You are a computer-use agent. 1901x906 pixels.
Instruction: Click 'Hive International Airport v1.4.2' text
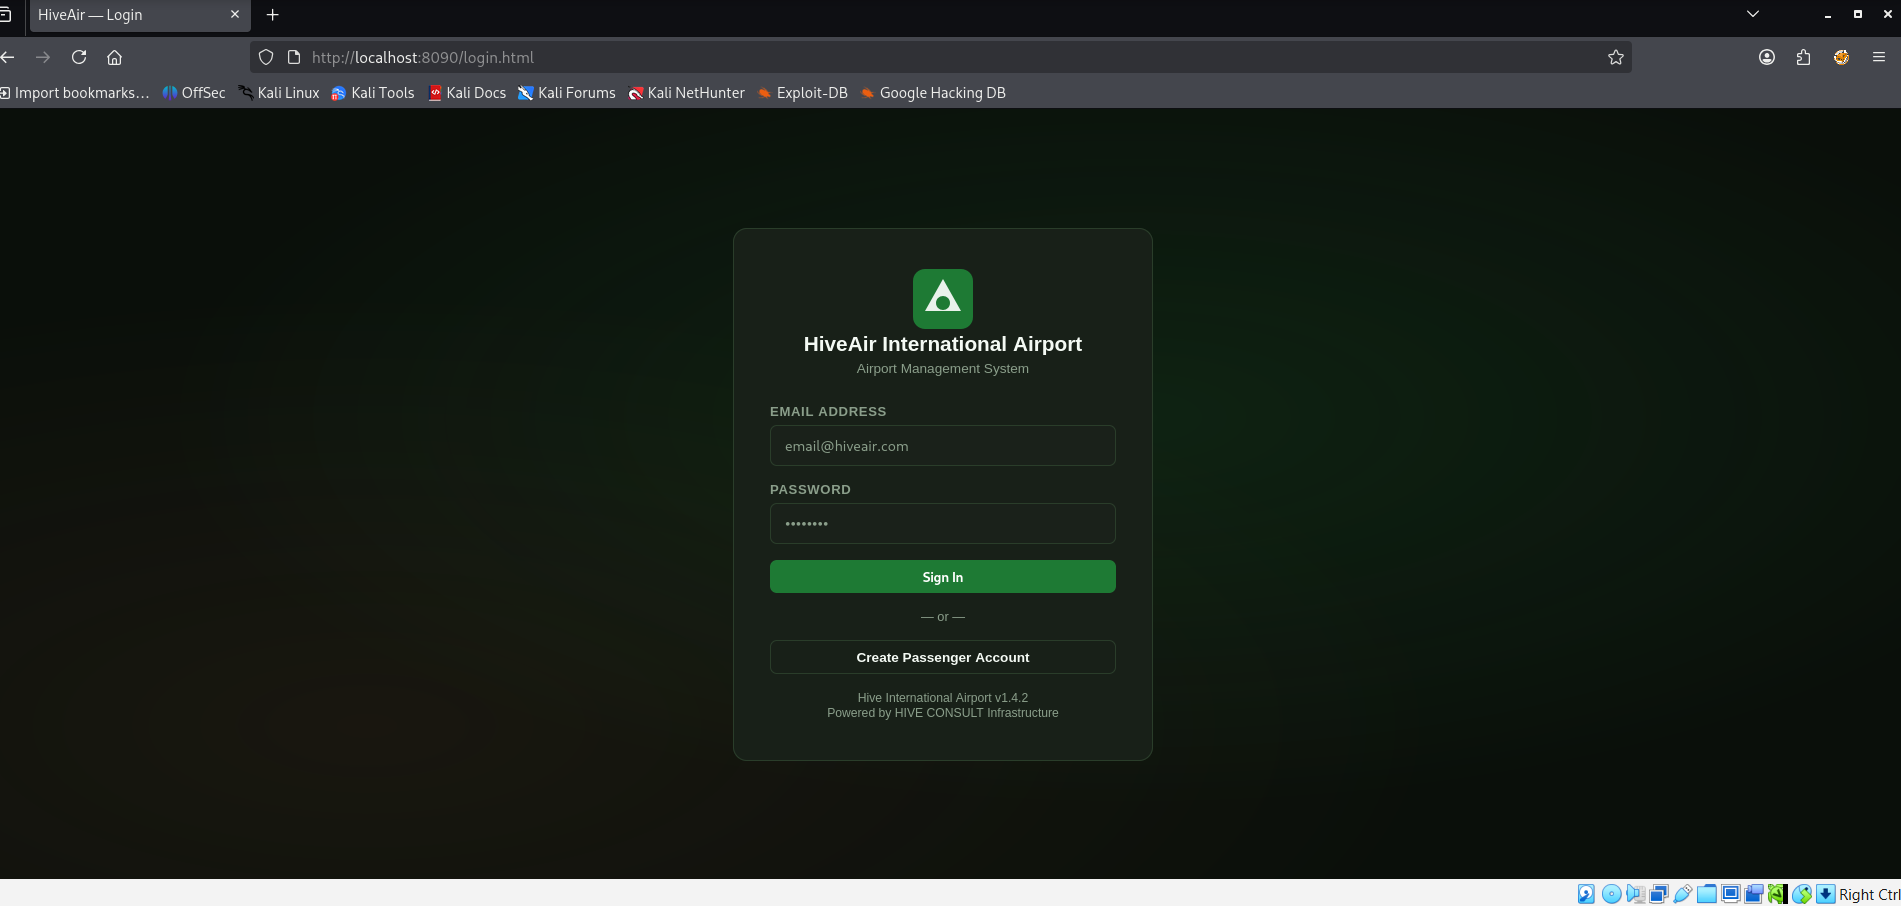click(942, 698)
